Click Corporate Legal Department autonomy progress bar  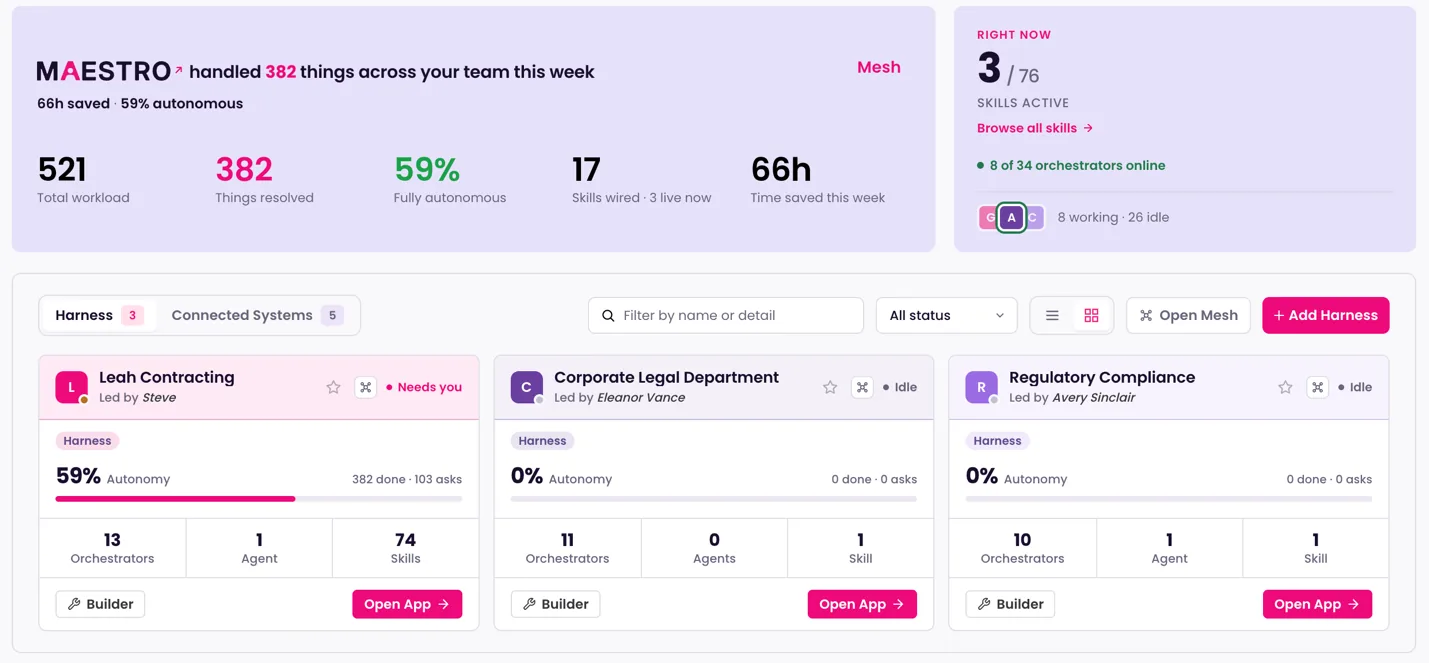714,498
